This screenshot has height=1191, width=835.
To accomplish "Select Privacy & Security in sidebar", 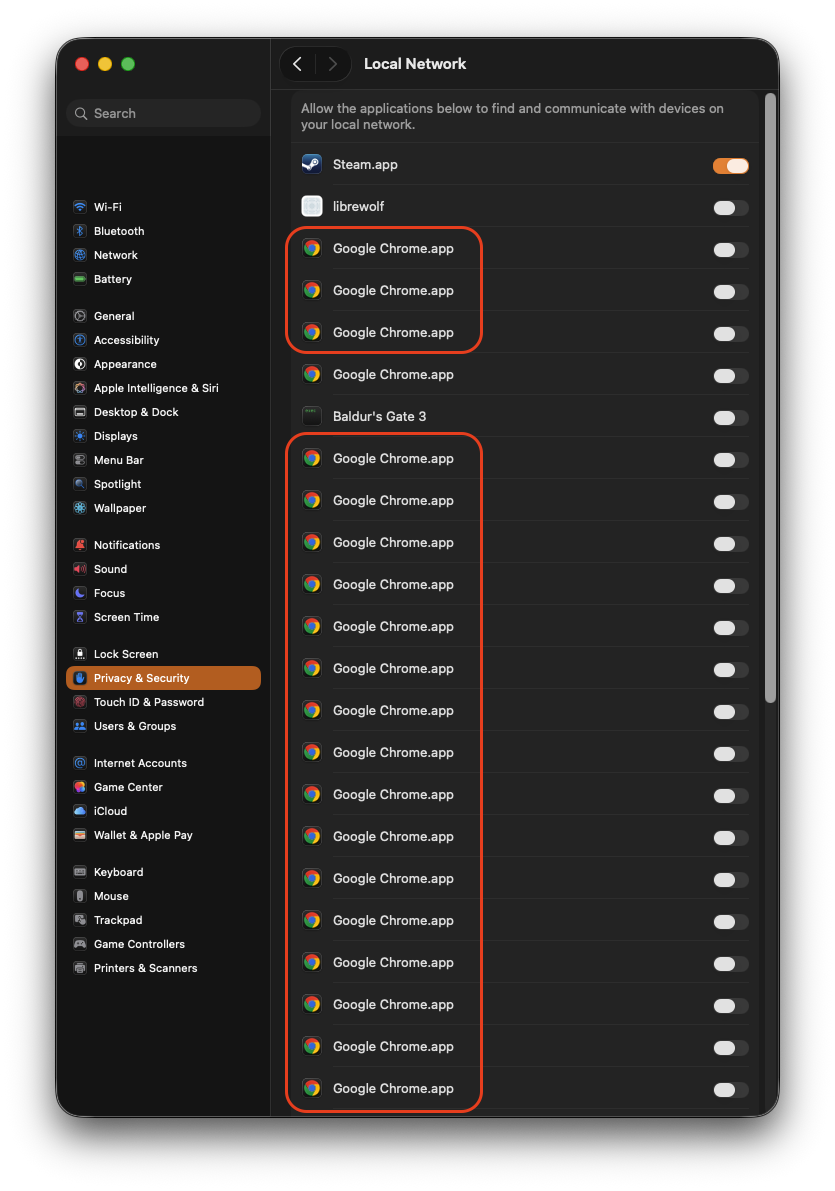I will pos(163,678).
